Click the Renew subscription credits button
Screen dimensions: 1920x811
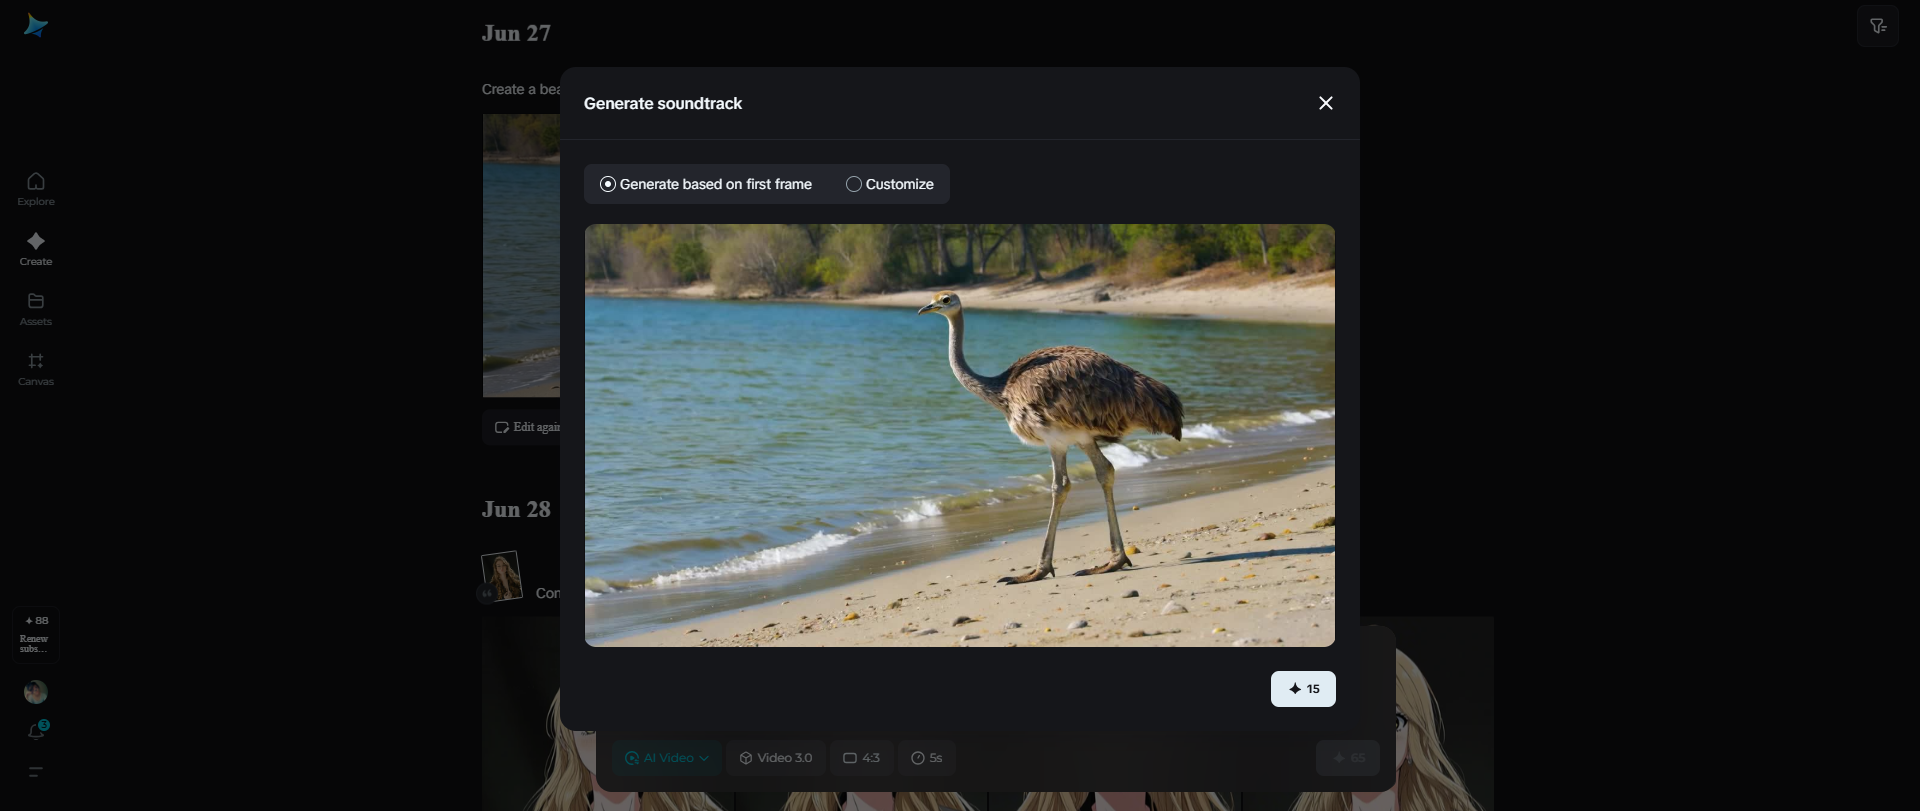point(36,635)
